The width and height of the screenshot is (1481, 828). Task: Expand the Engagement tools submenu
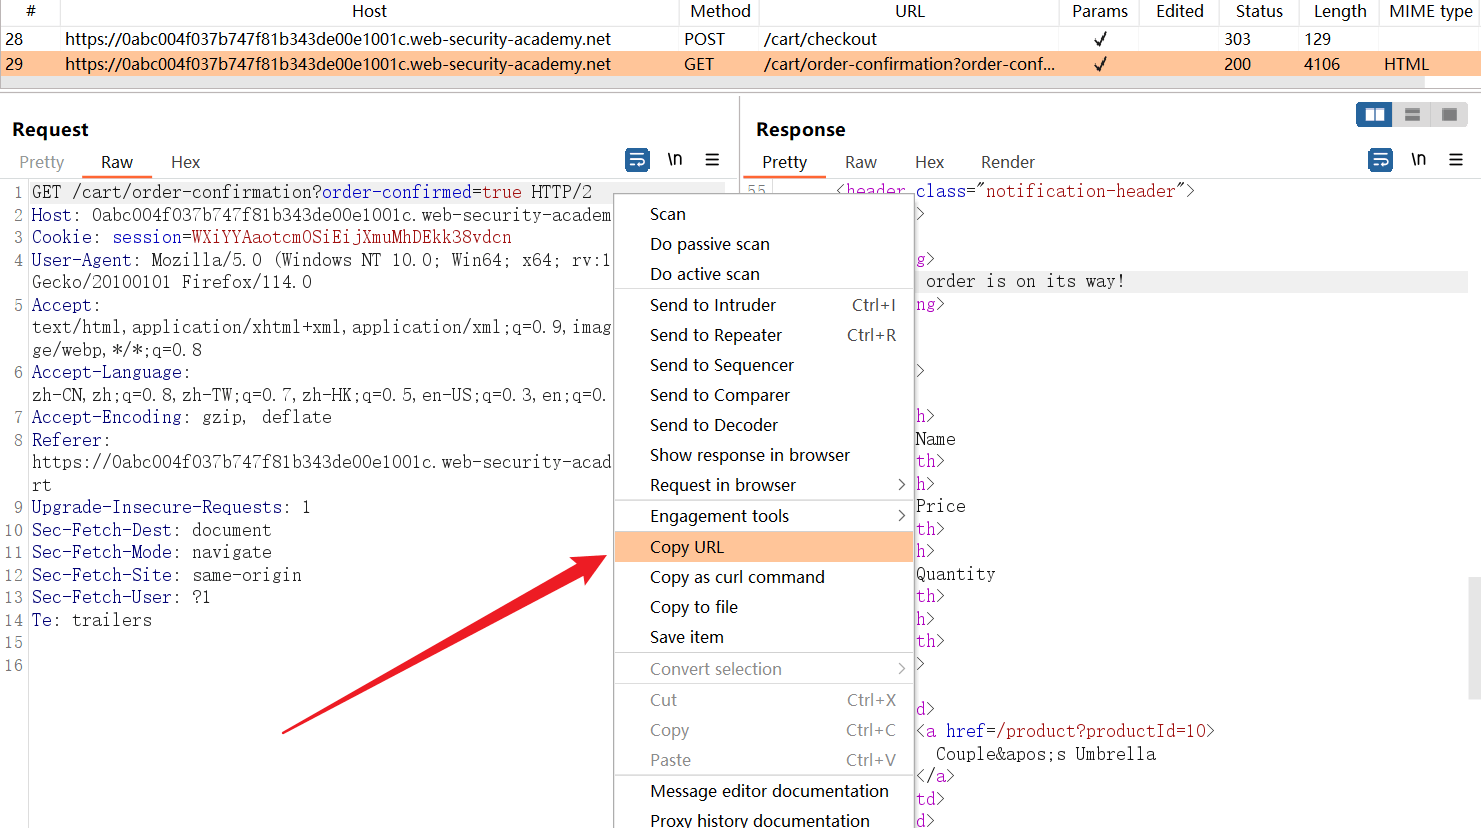tap(900, 516)
